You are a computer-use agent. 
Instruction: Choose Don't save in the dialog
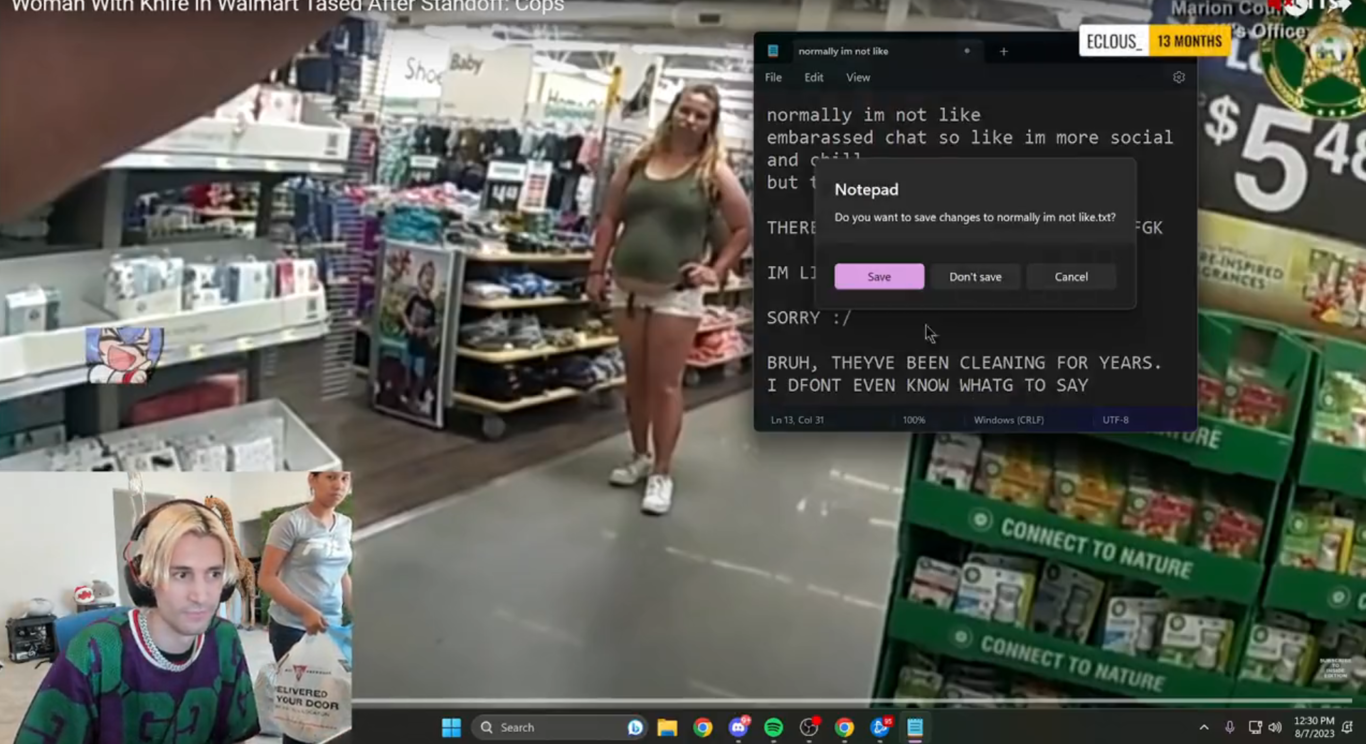coord(975,277)
